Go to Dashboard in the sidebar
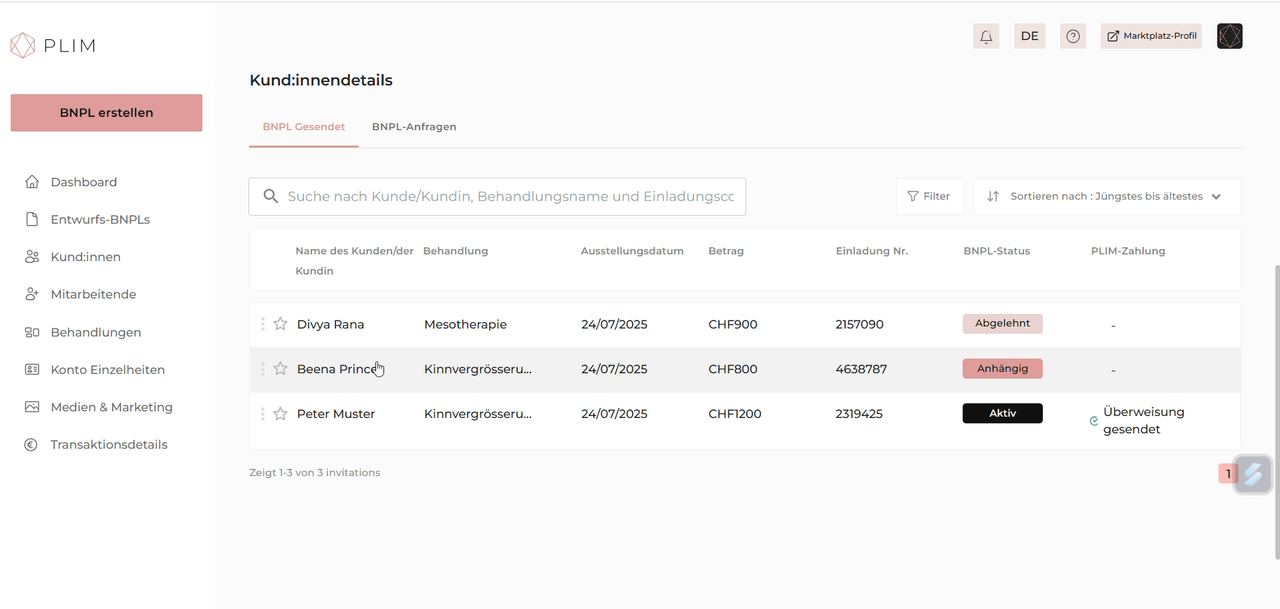 tap(84, 182)
